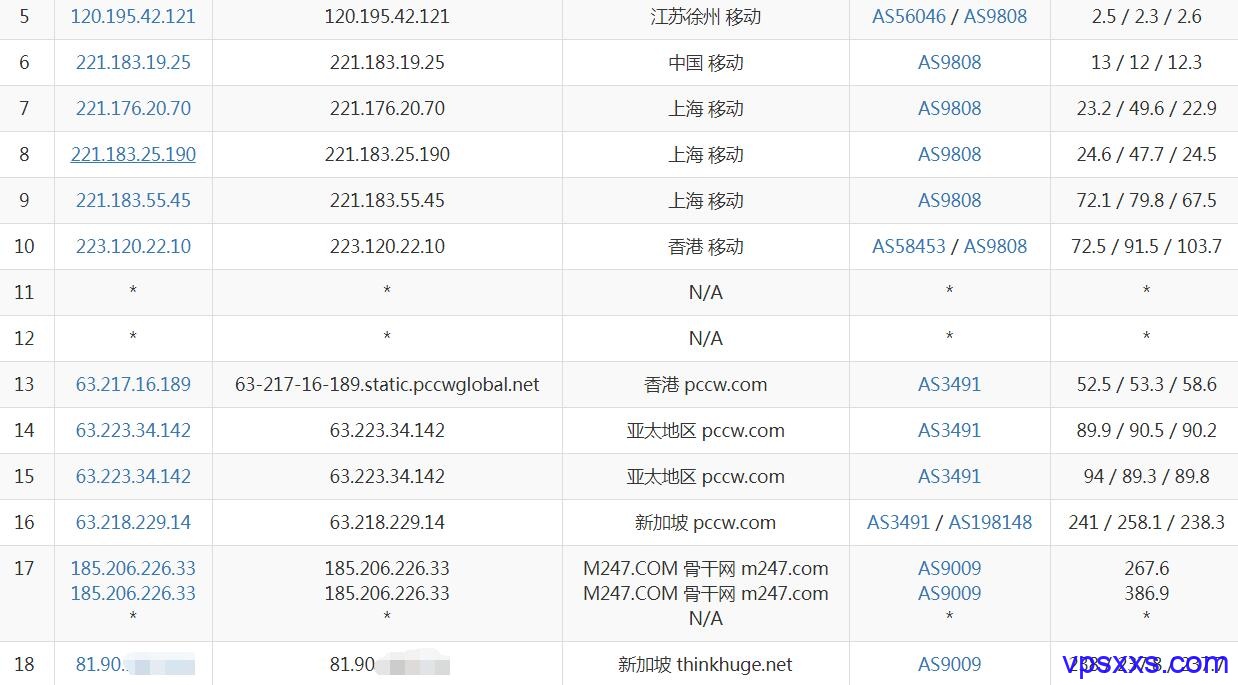Open the AS198148 ASN link
The height and width of the screenshot is (685, 1238).
coord(990,522)
